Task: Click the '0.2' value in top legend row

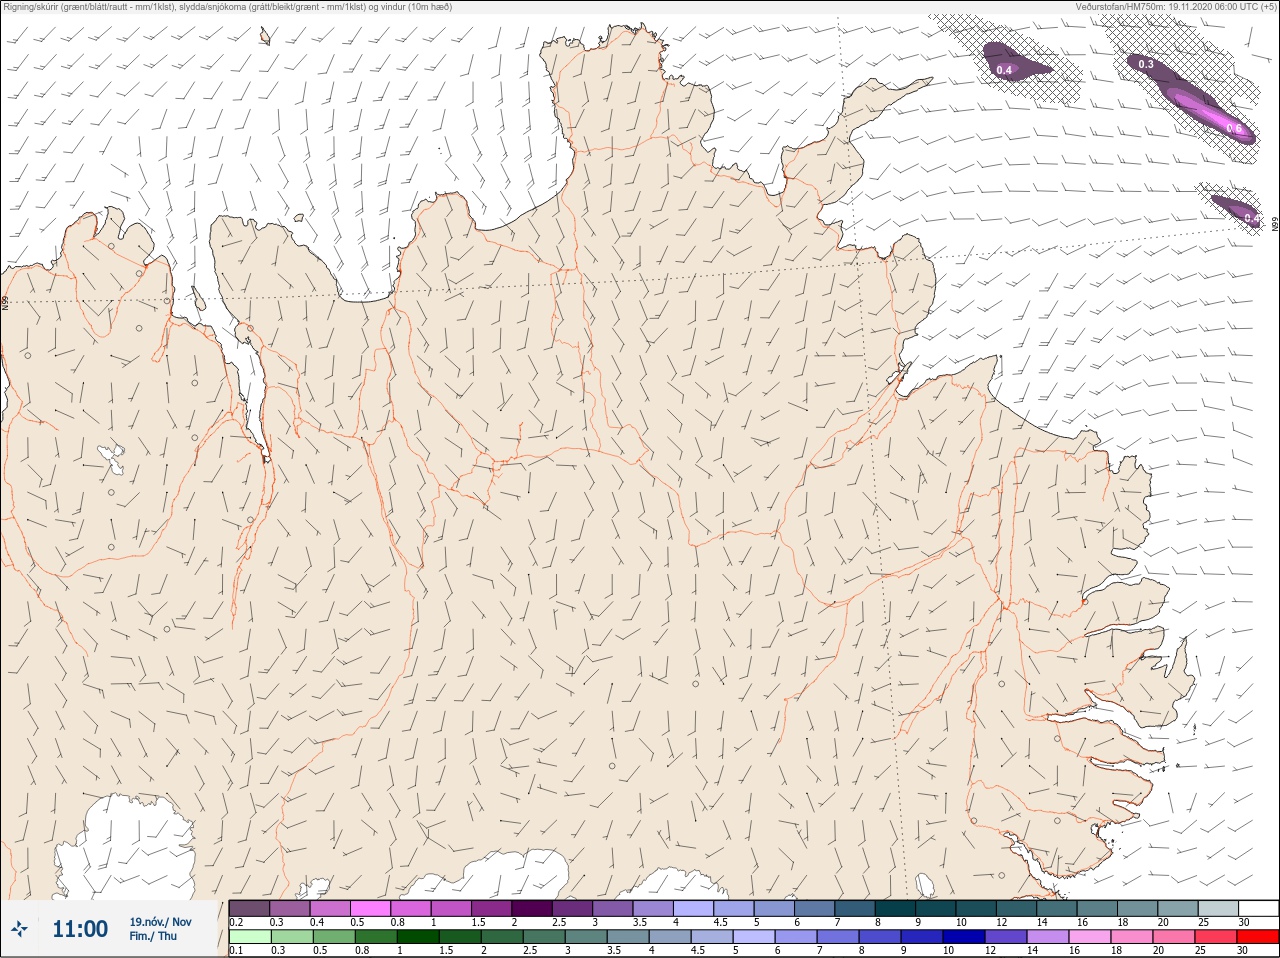Action: point(236,922)
